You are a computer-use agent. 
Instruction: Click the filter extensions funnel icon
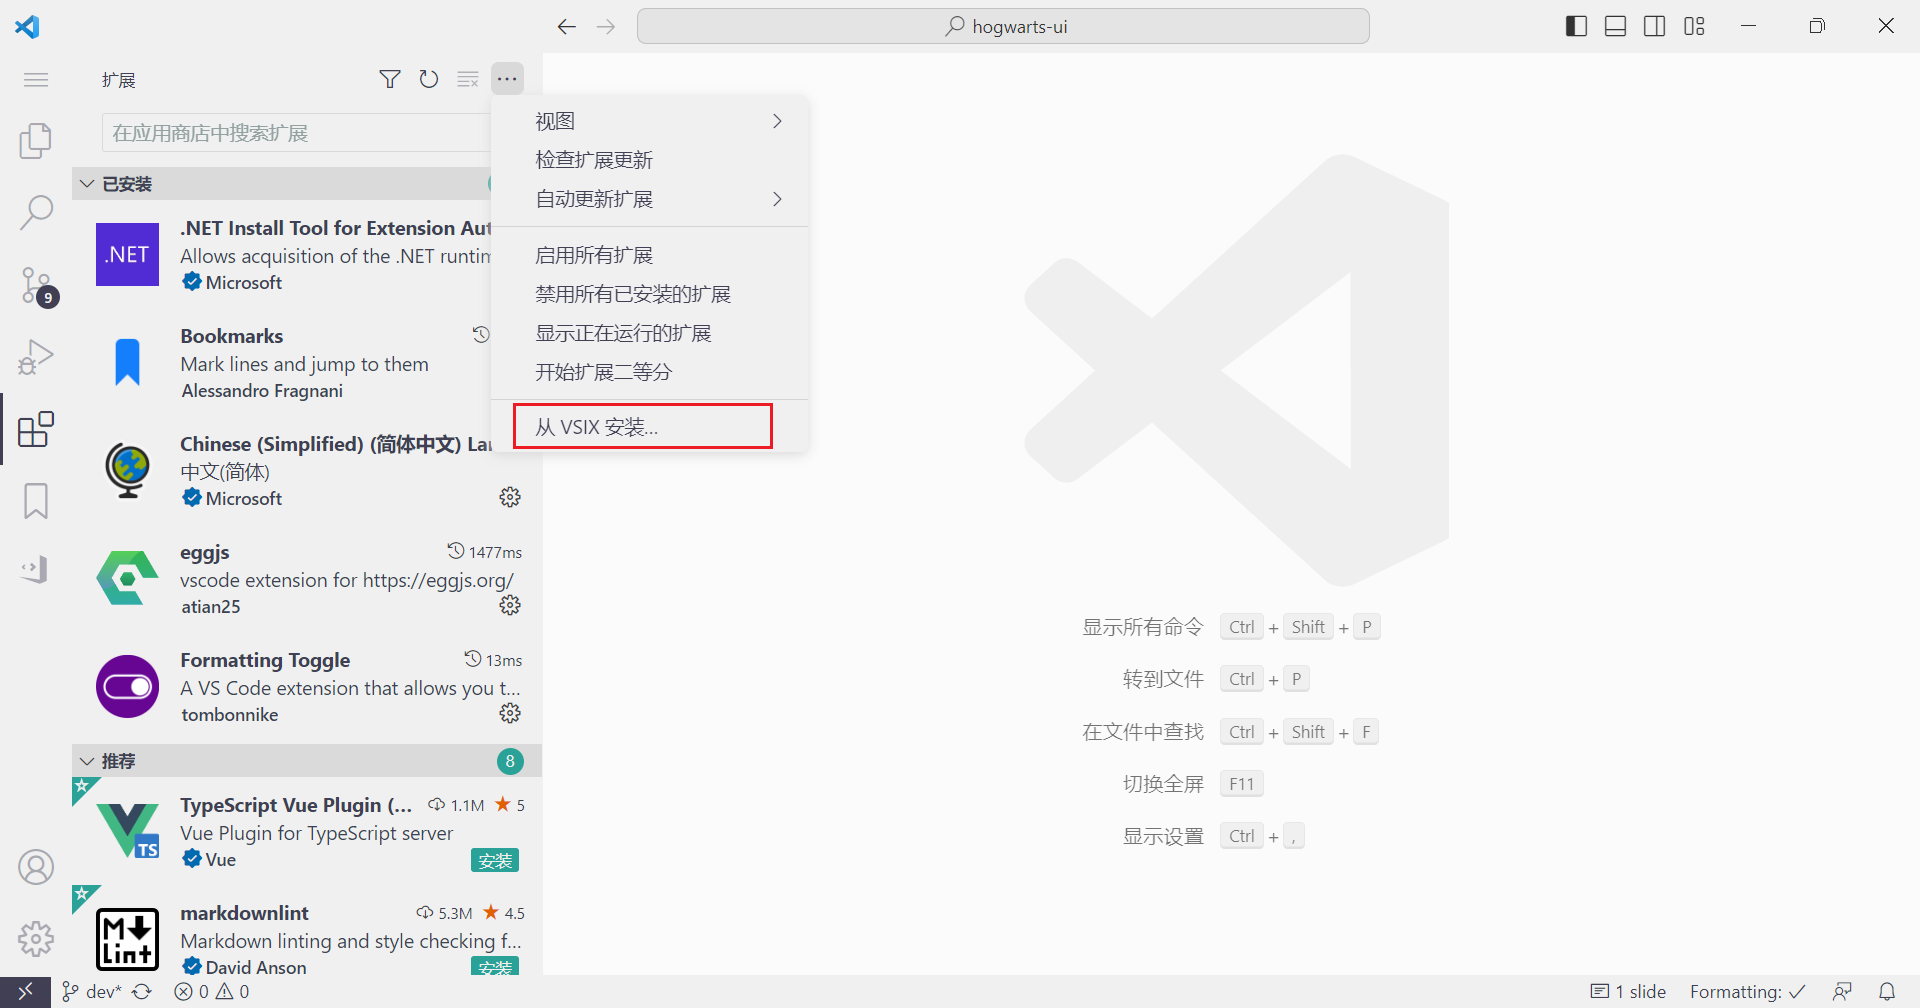390,79
